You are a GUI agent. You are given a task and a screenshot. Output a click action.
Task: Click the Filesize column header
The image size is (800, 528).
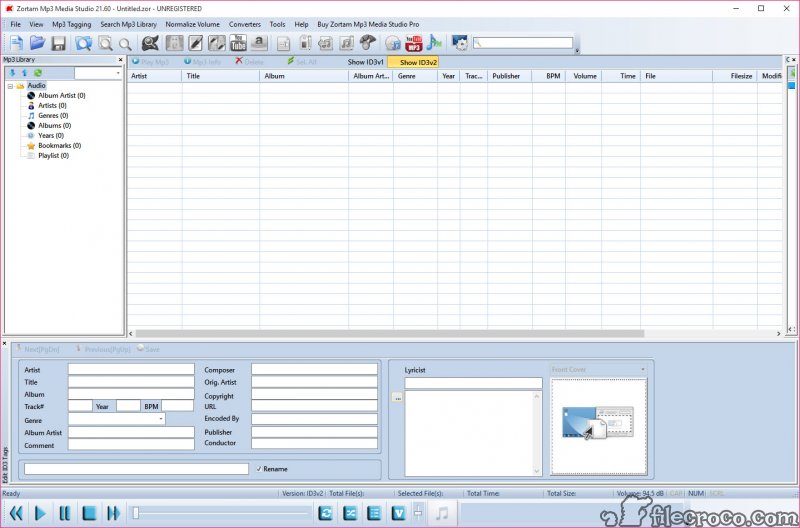(735, 76)
